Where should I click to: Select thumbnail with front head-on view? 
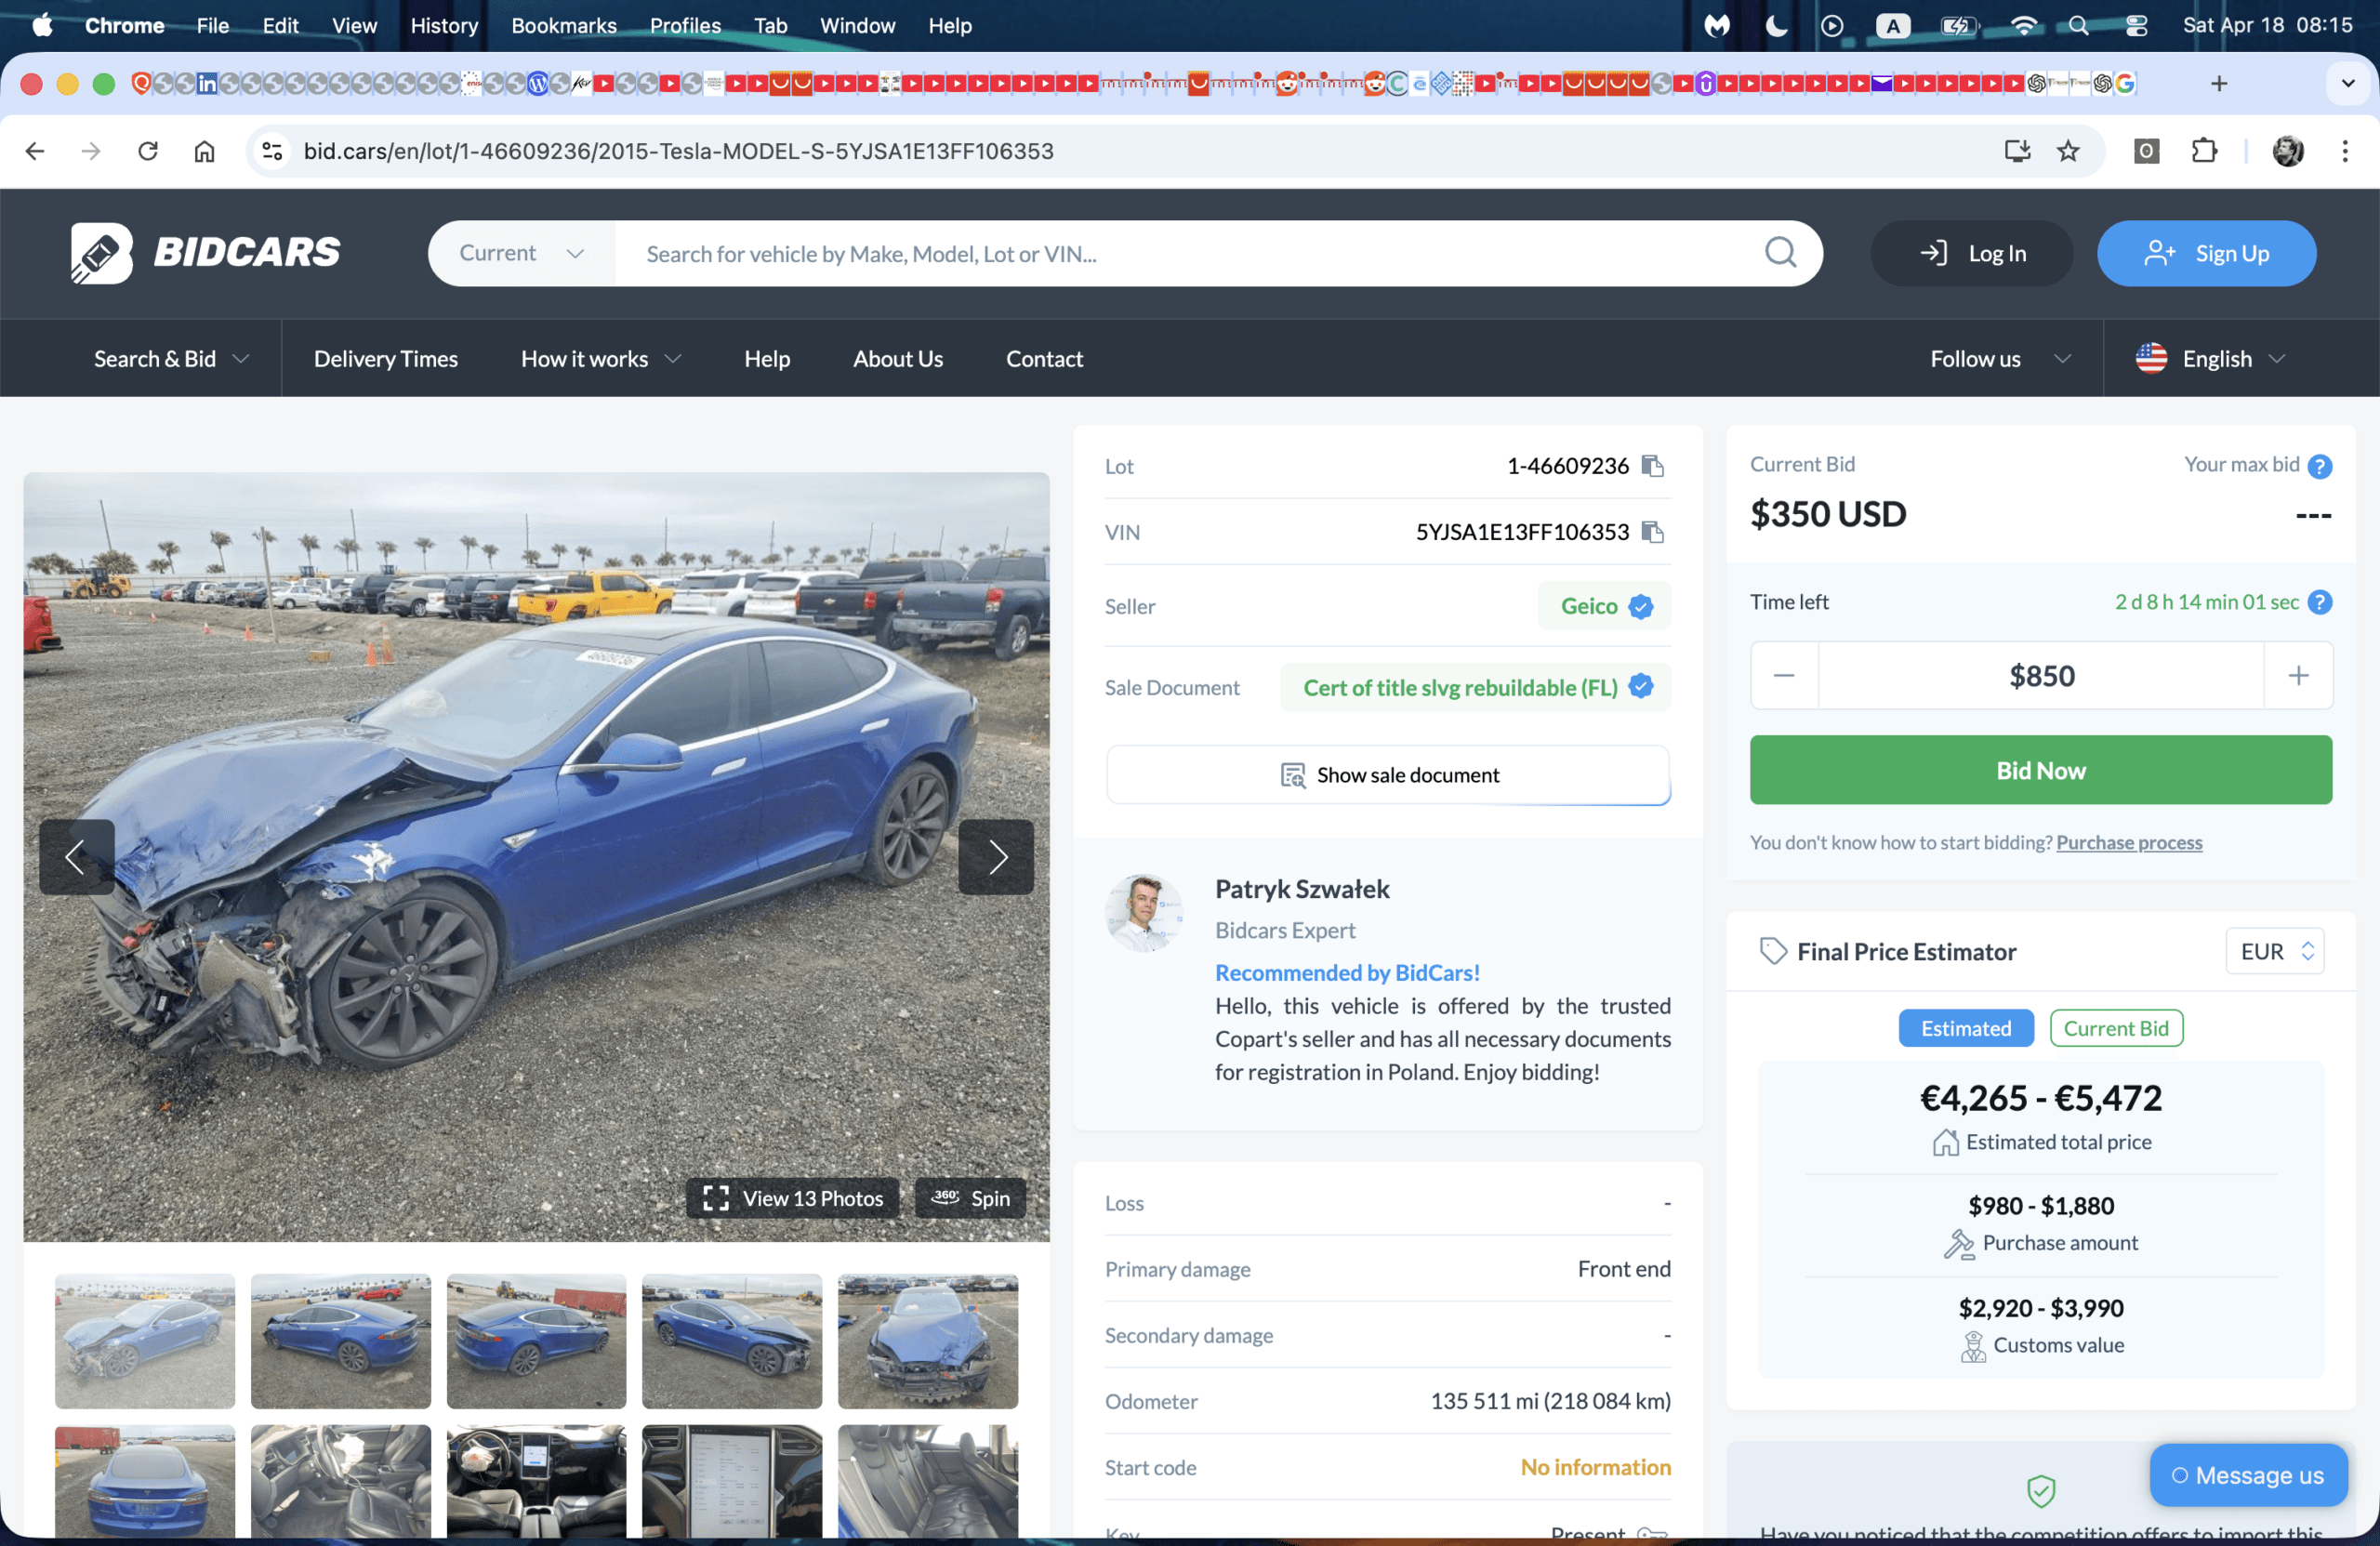(x=928, y=1341)
